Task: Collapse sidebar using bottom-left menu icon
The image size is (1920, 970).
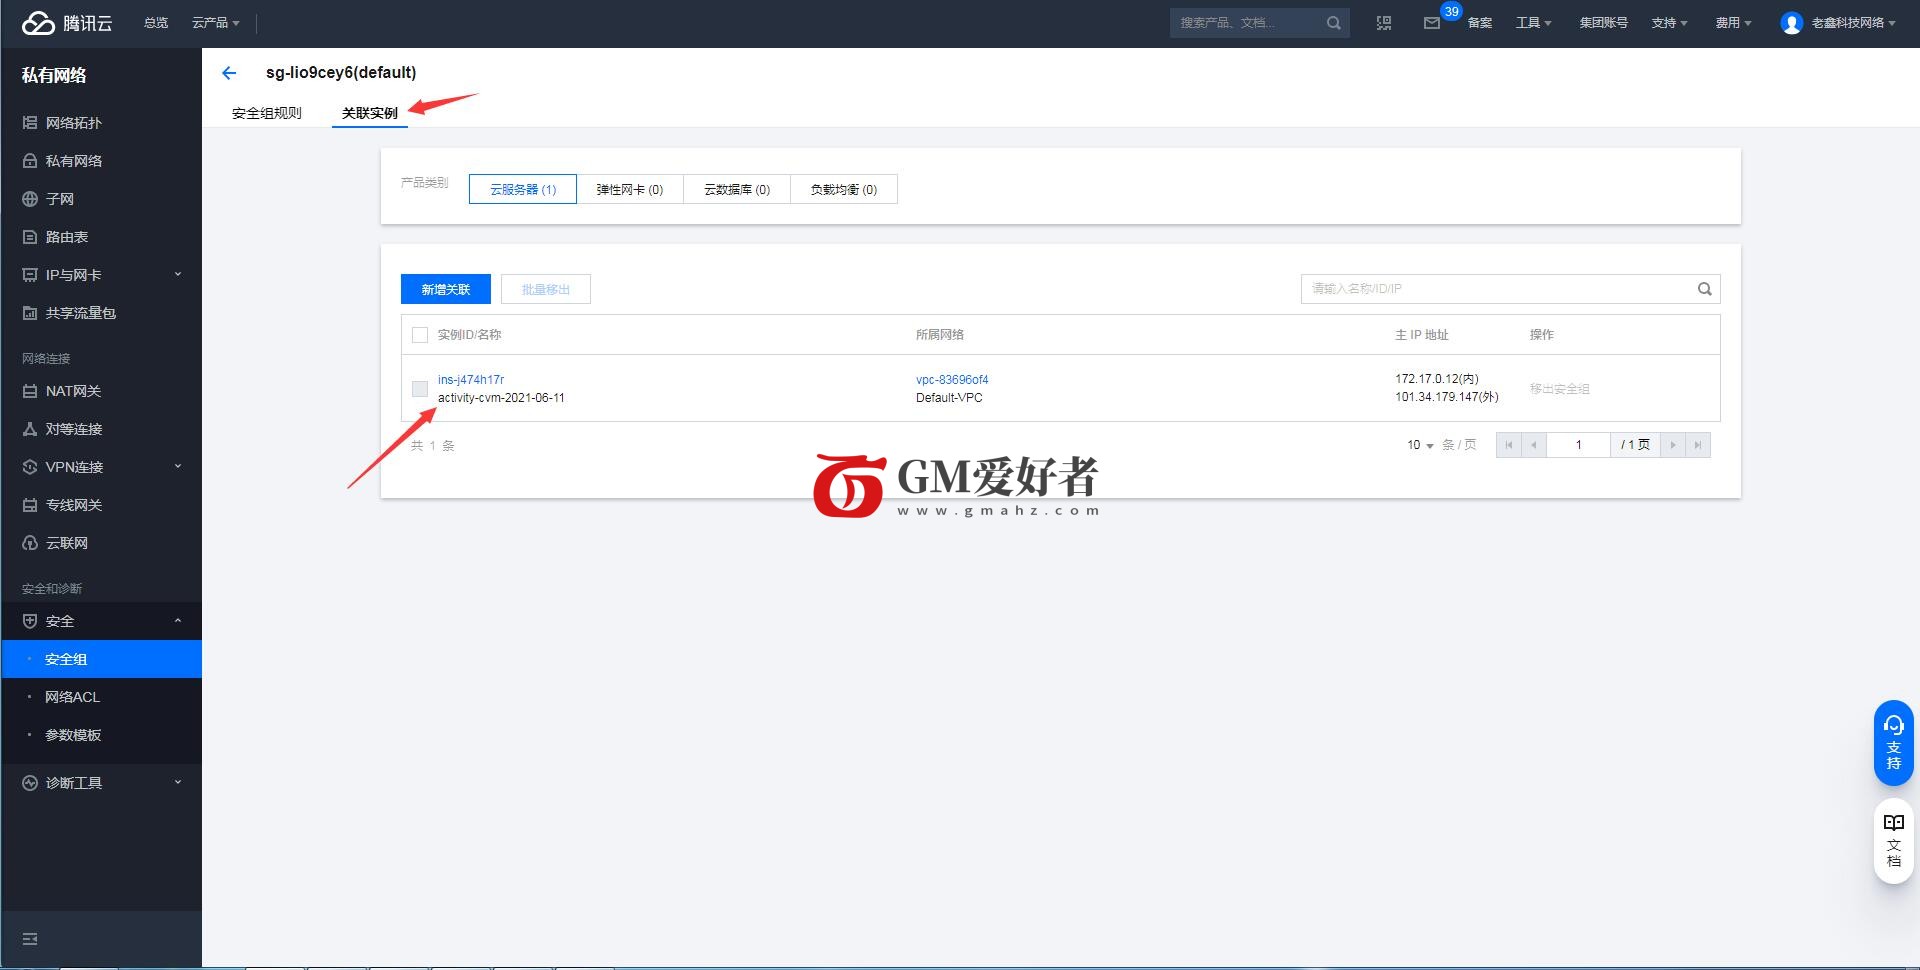Action: click(30, 939)
